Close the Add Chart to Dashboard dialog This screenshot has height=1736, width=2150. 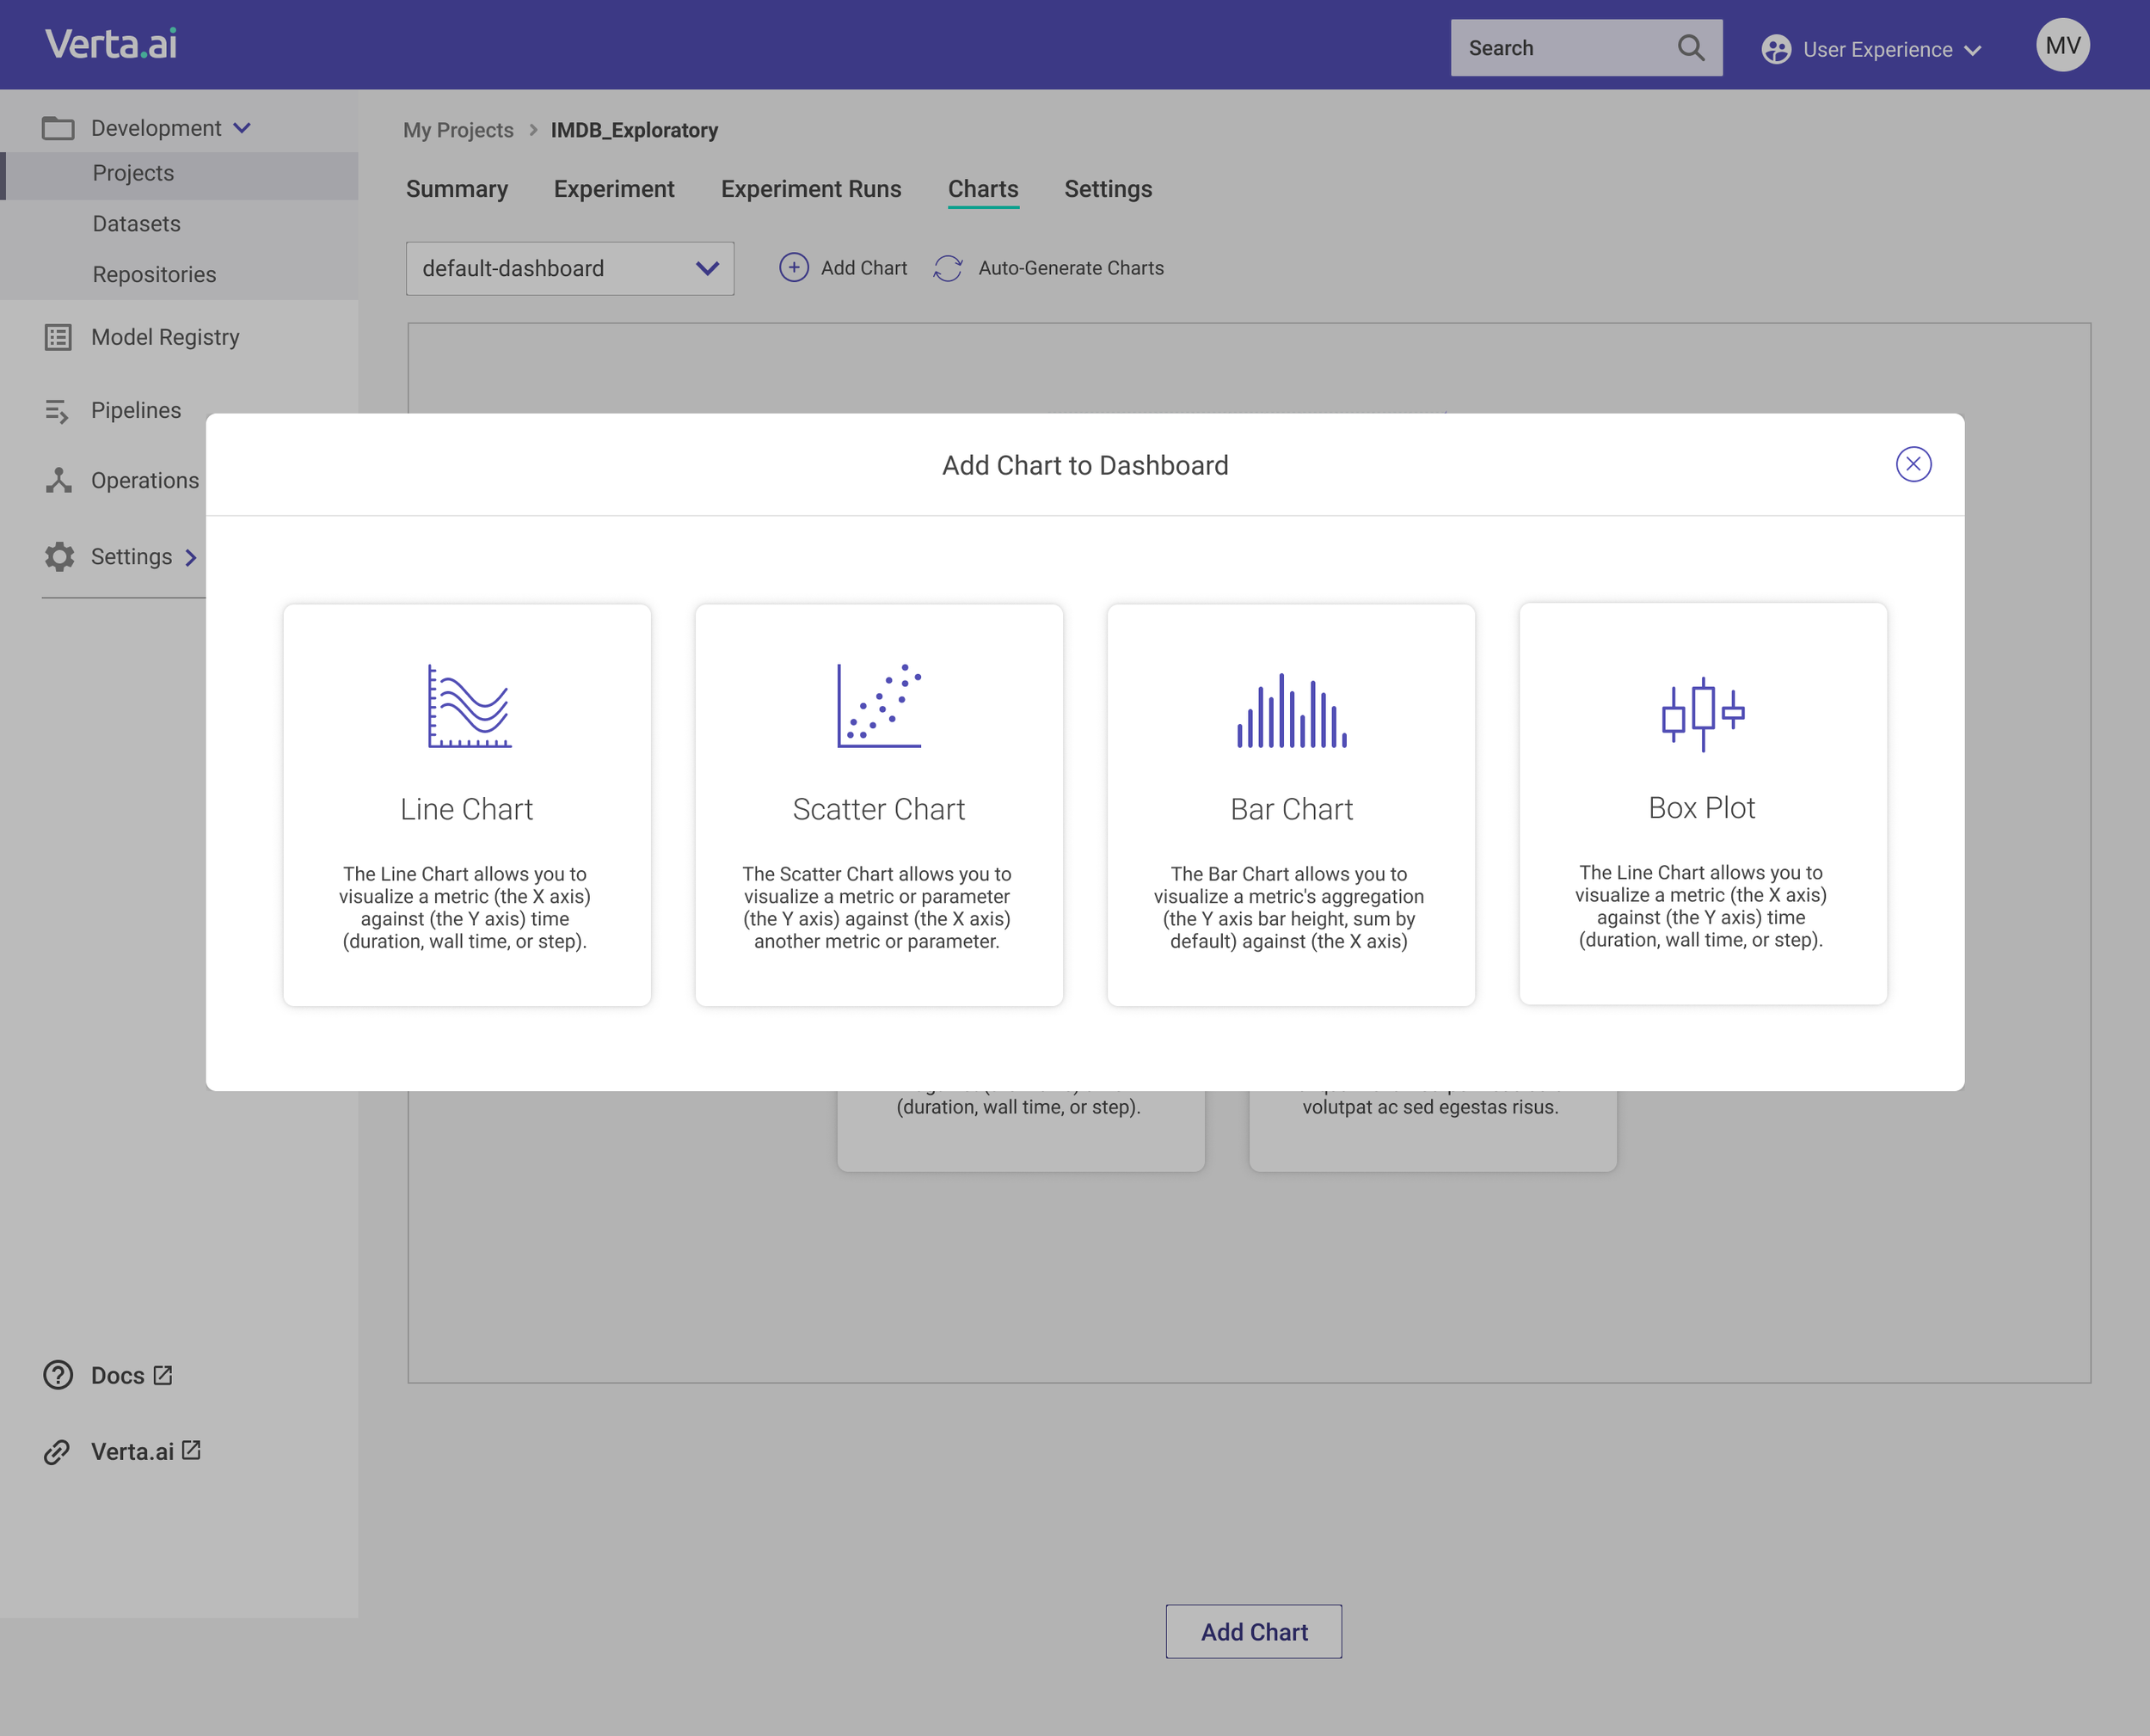1913,464
